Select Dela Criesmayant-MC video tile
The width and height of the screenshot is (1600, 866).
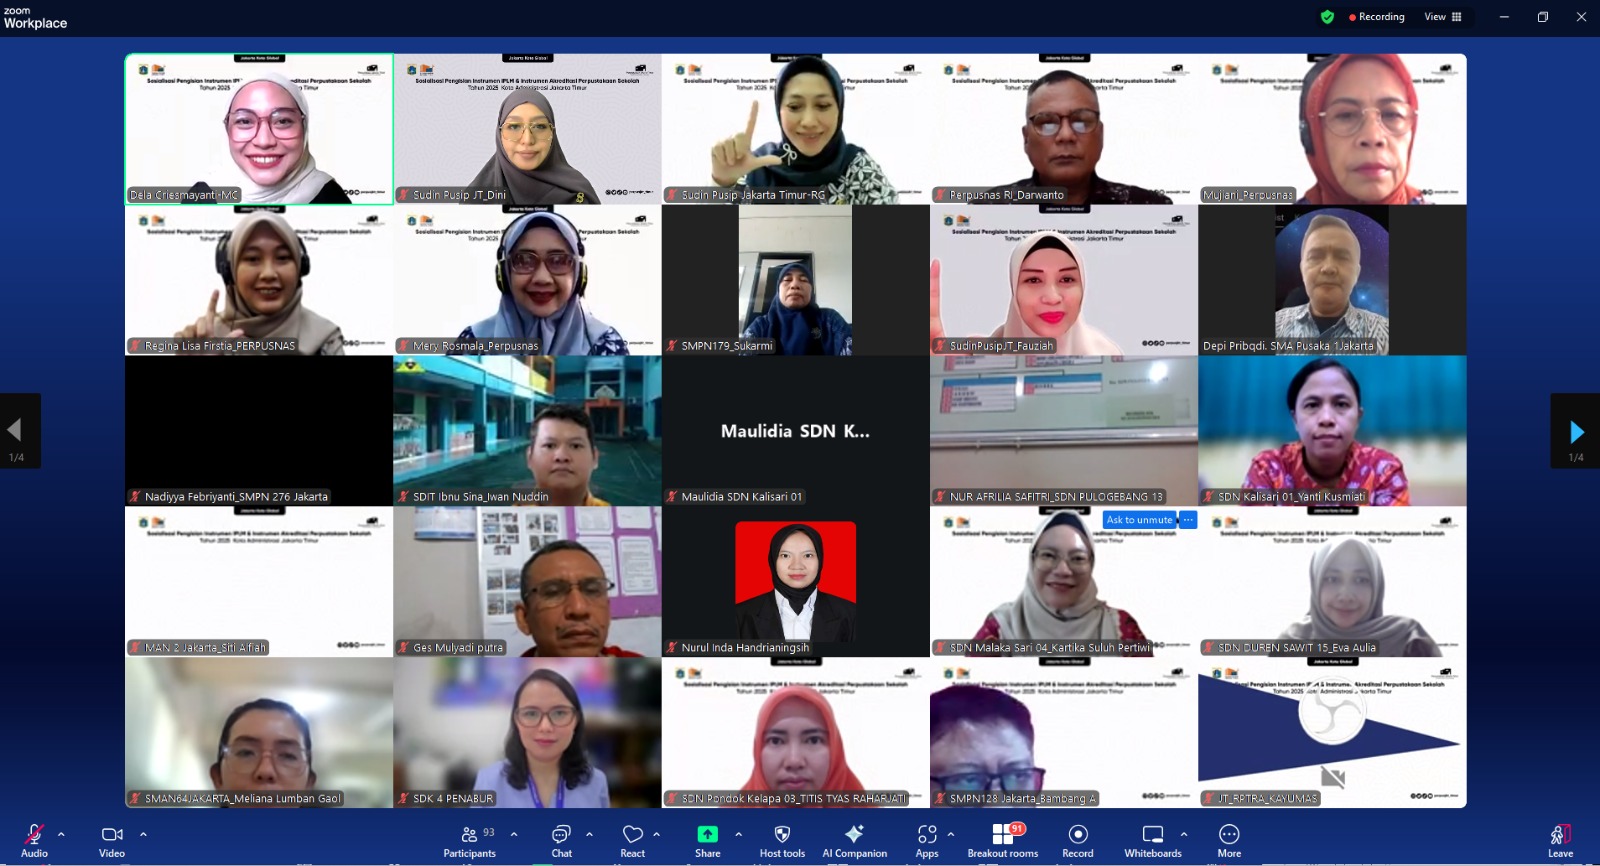point(259,129)
